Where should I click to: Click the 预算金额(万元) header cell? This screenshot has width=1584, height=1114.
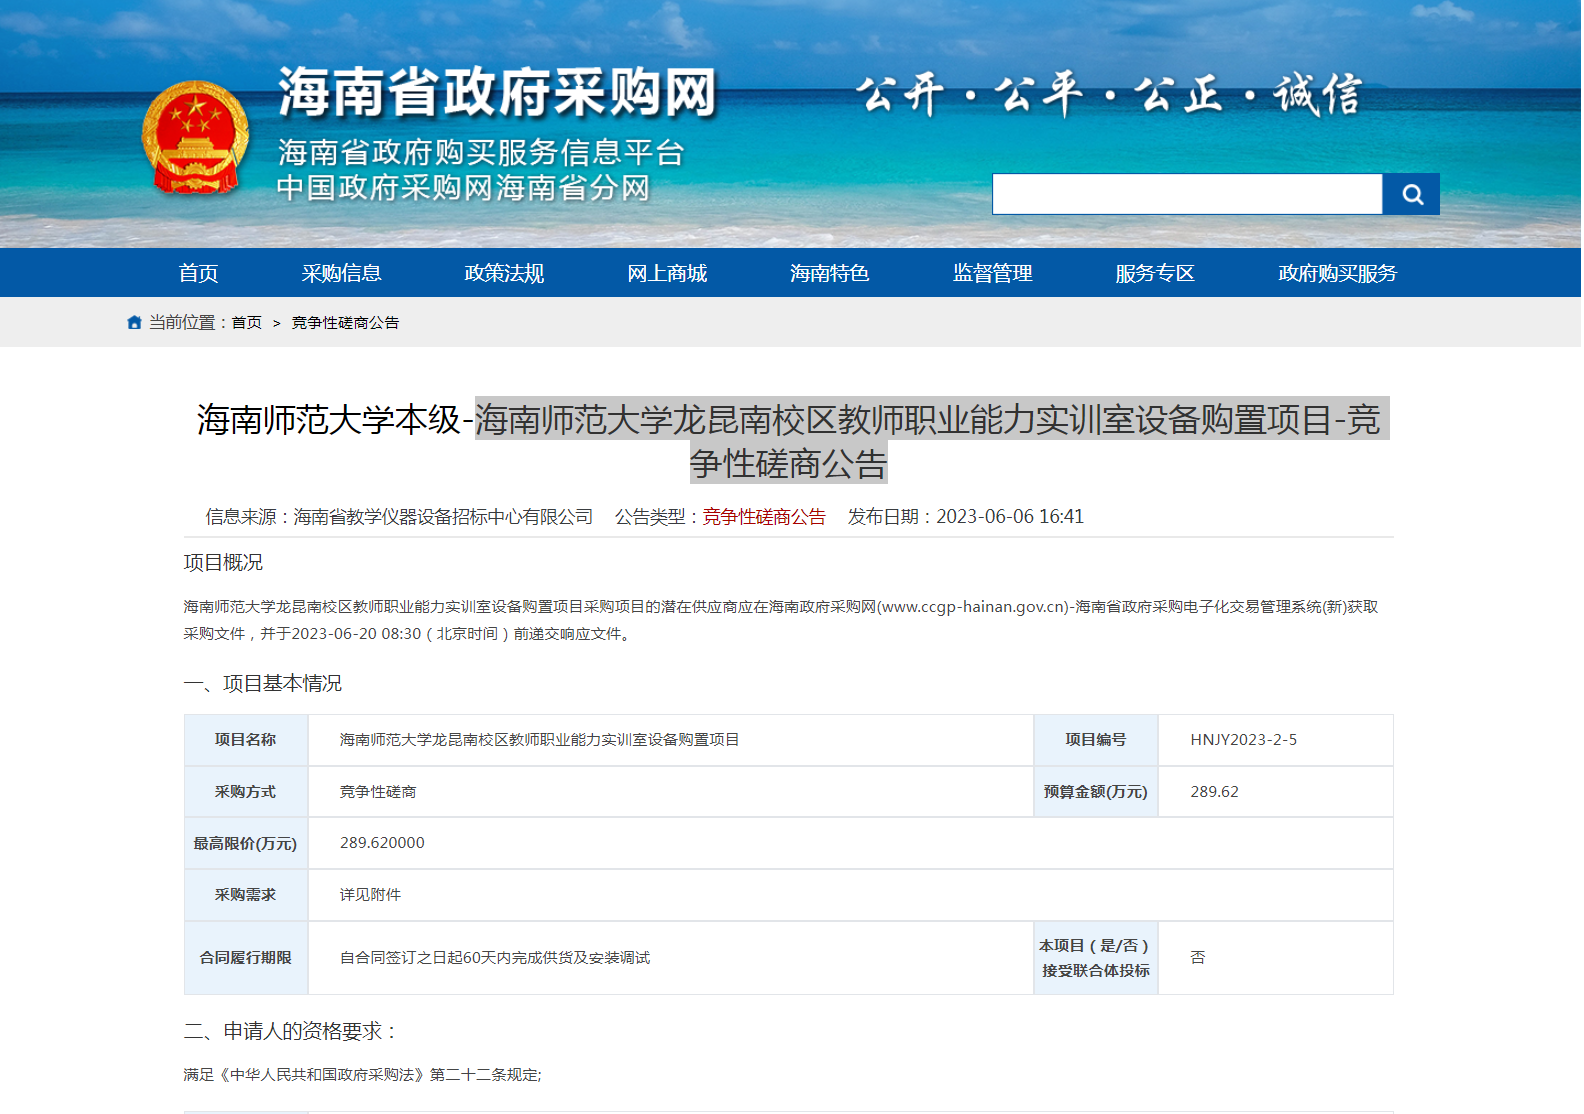[x=1096, y=792]
